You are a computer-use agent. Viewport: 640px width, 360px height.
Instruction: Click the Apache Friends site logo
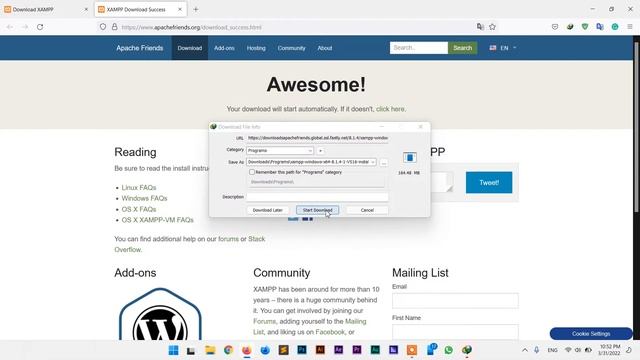tap(140, 48)
